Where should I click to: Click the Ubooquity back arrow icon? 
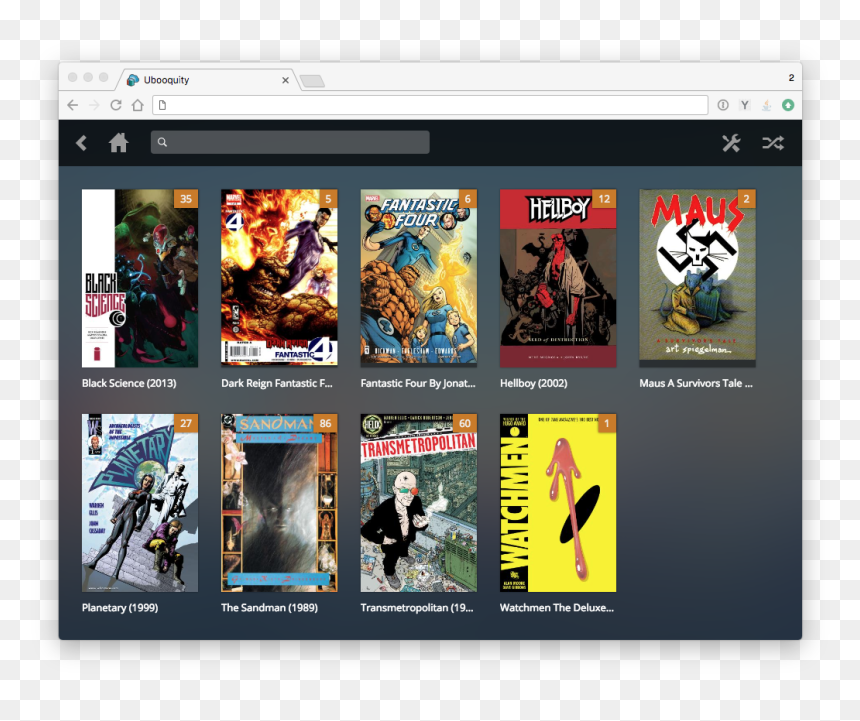tap(81, 143)
